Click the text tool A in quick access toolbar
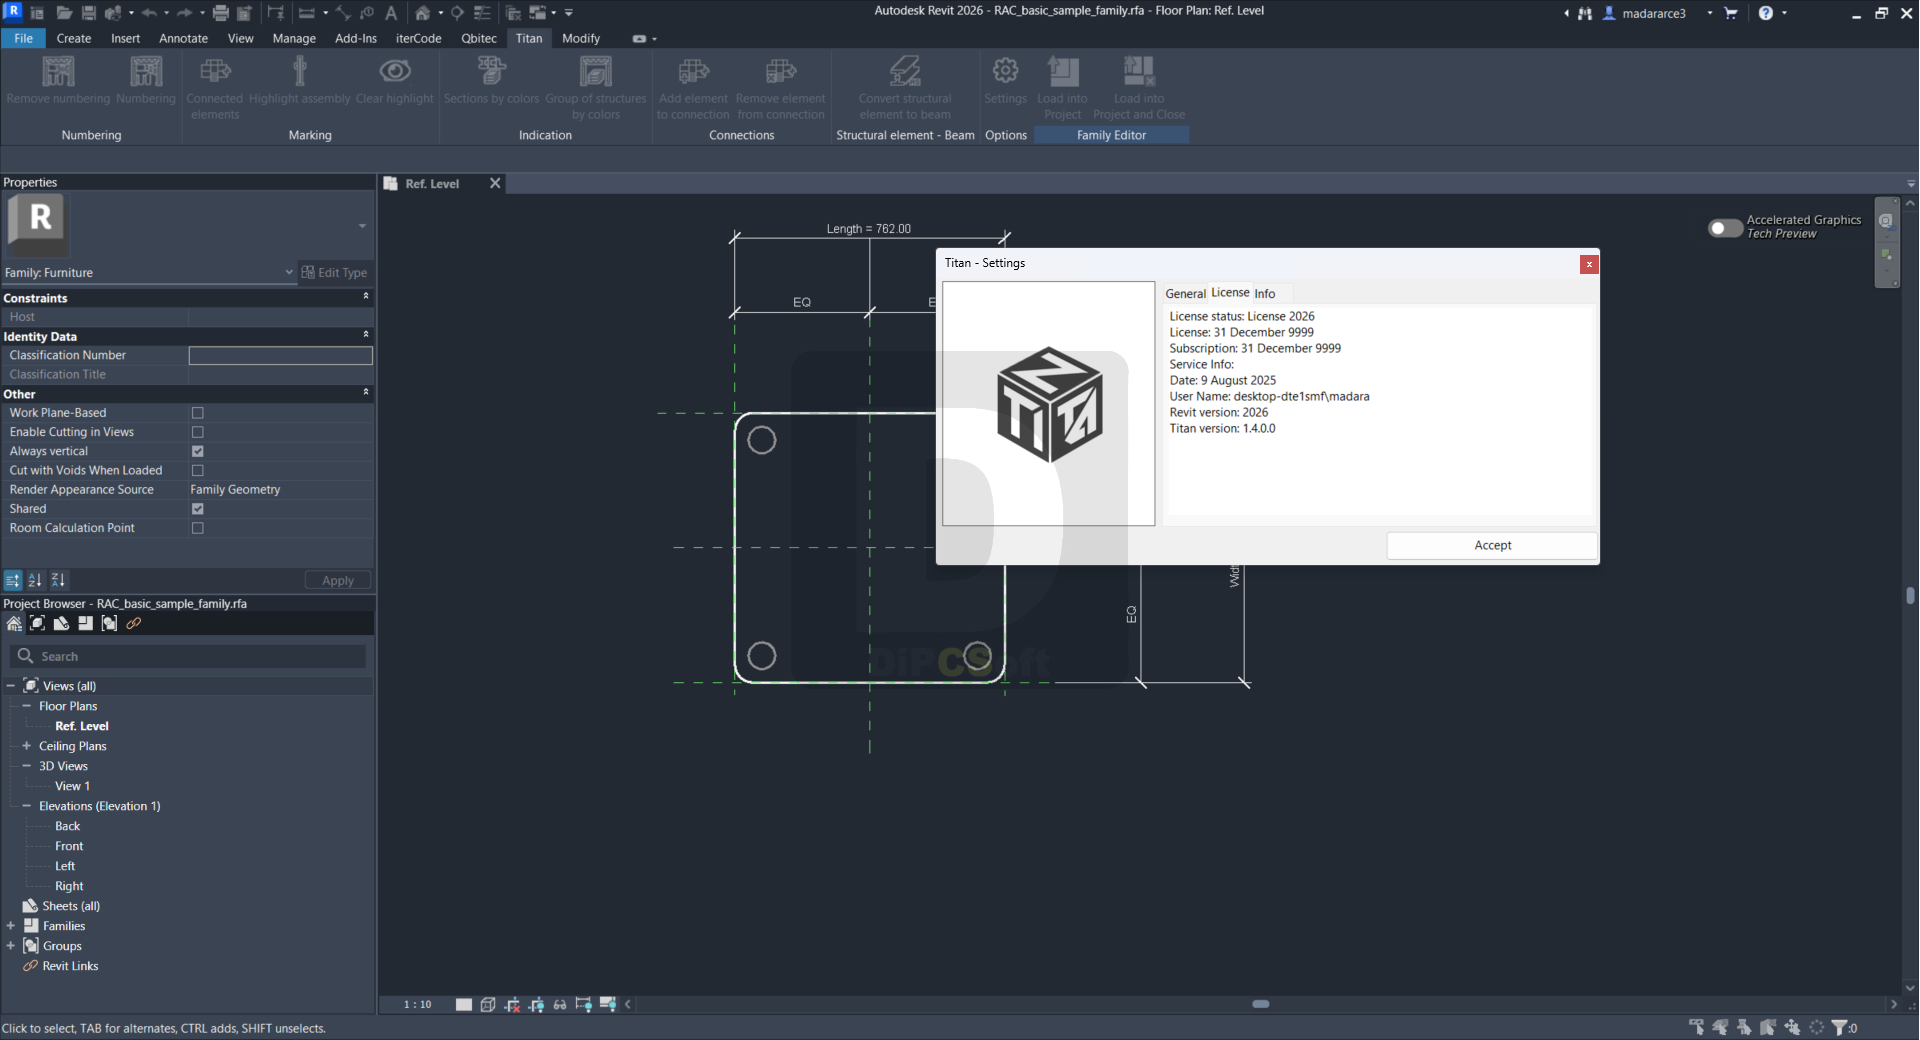 coord(391,13)
